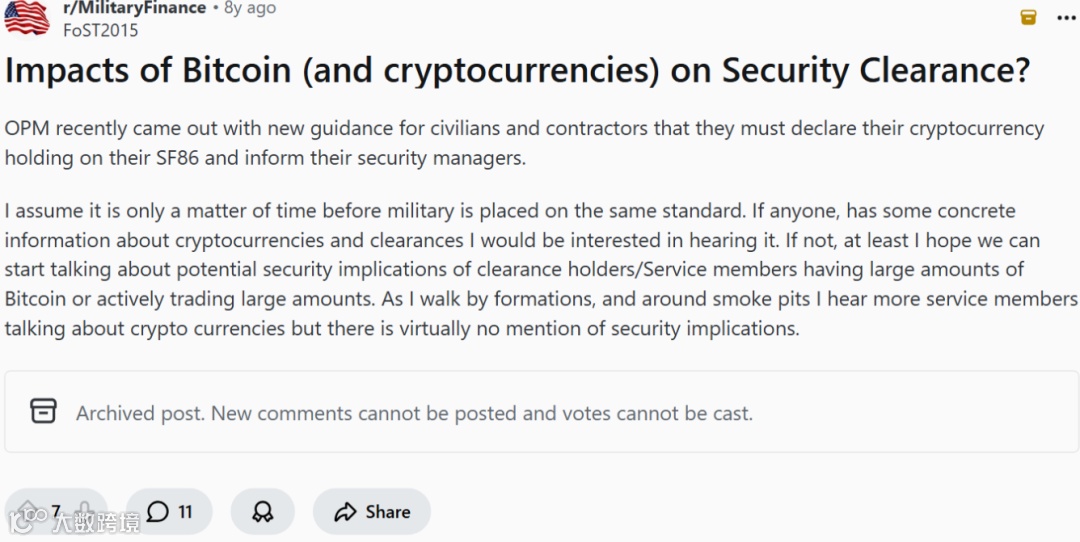Upvote the post

tap(29, 511)
